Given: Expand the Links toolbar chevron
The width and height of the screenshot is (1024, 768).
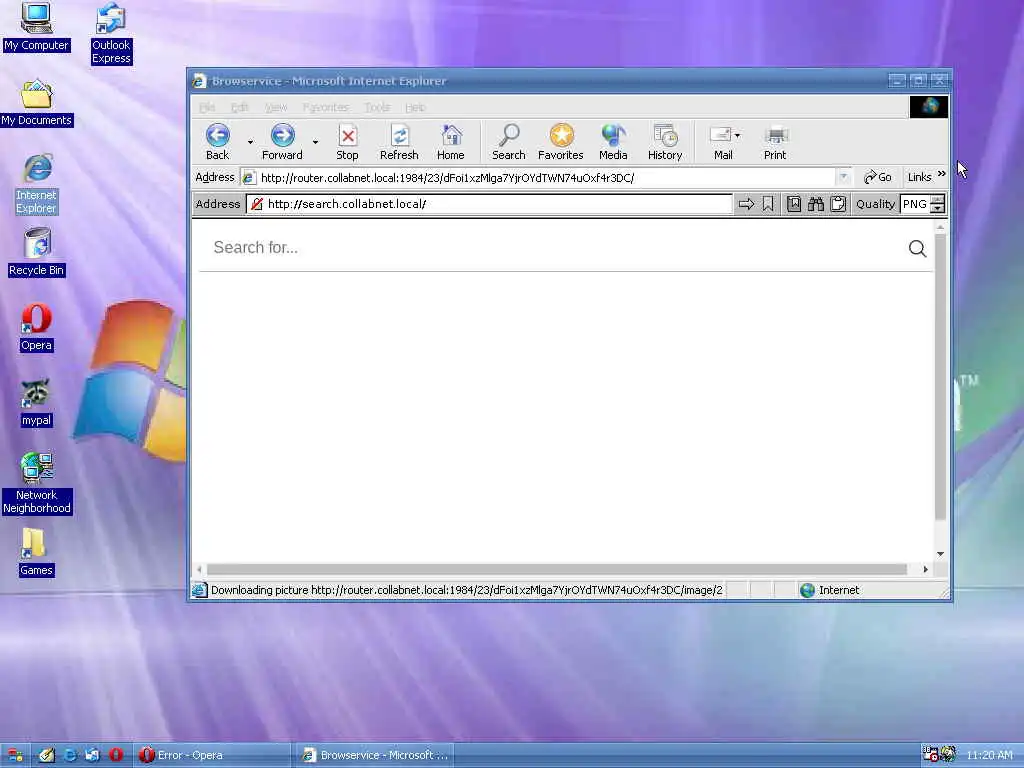Looking at the screenshot, I should pos(942,174).
